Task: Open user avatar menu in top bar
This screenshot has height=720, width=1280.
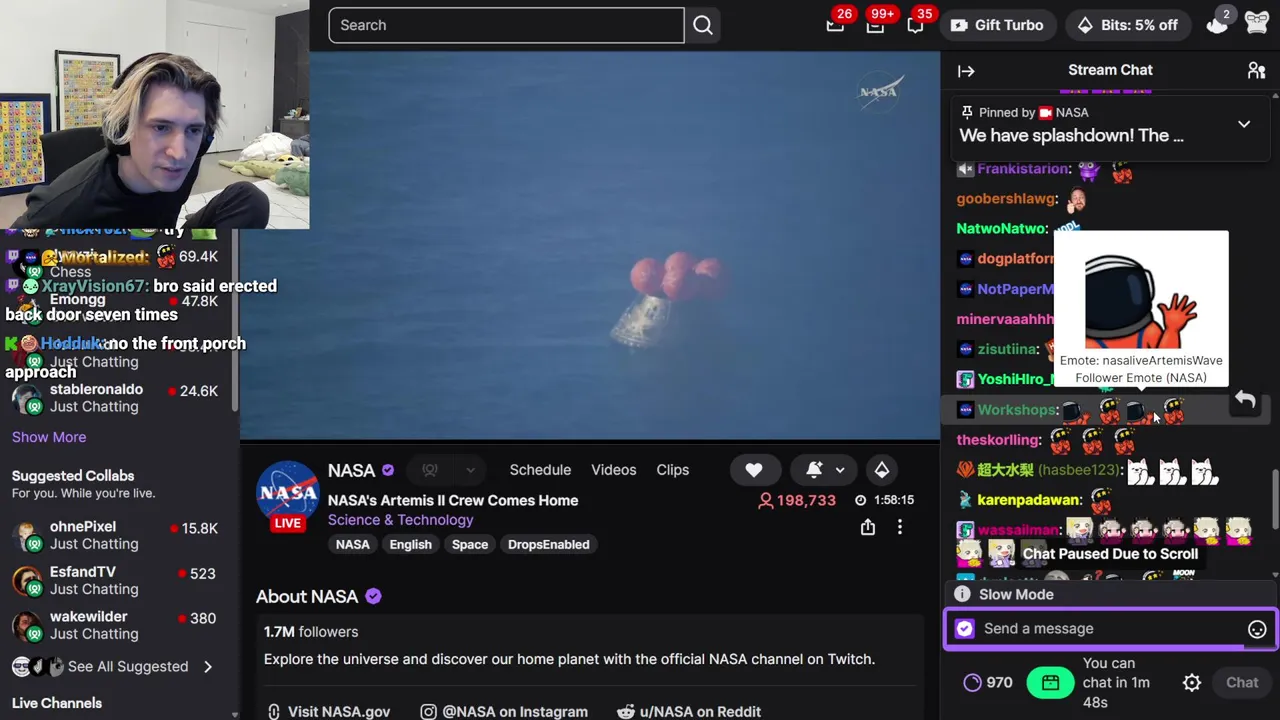Action: pyautogui.click(x=1257, y=25)
